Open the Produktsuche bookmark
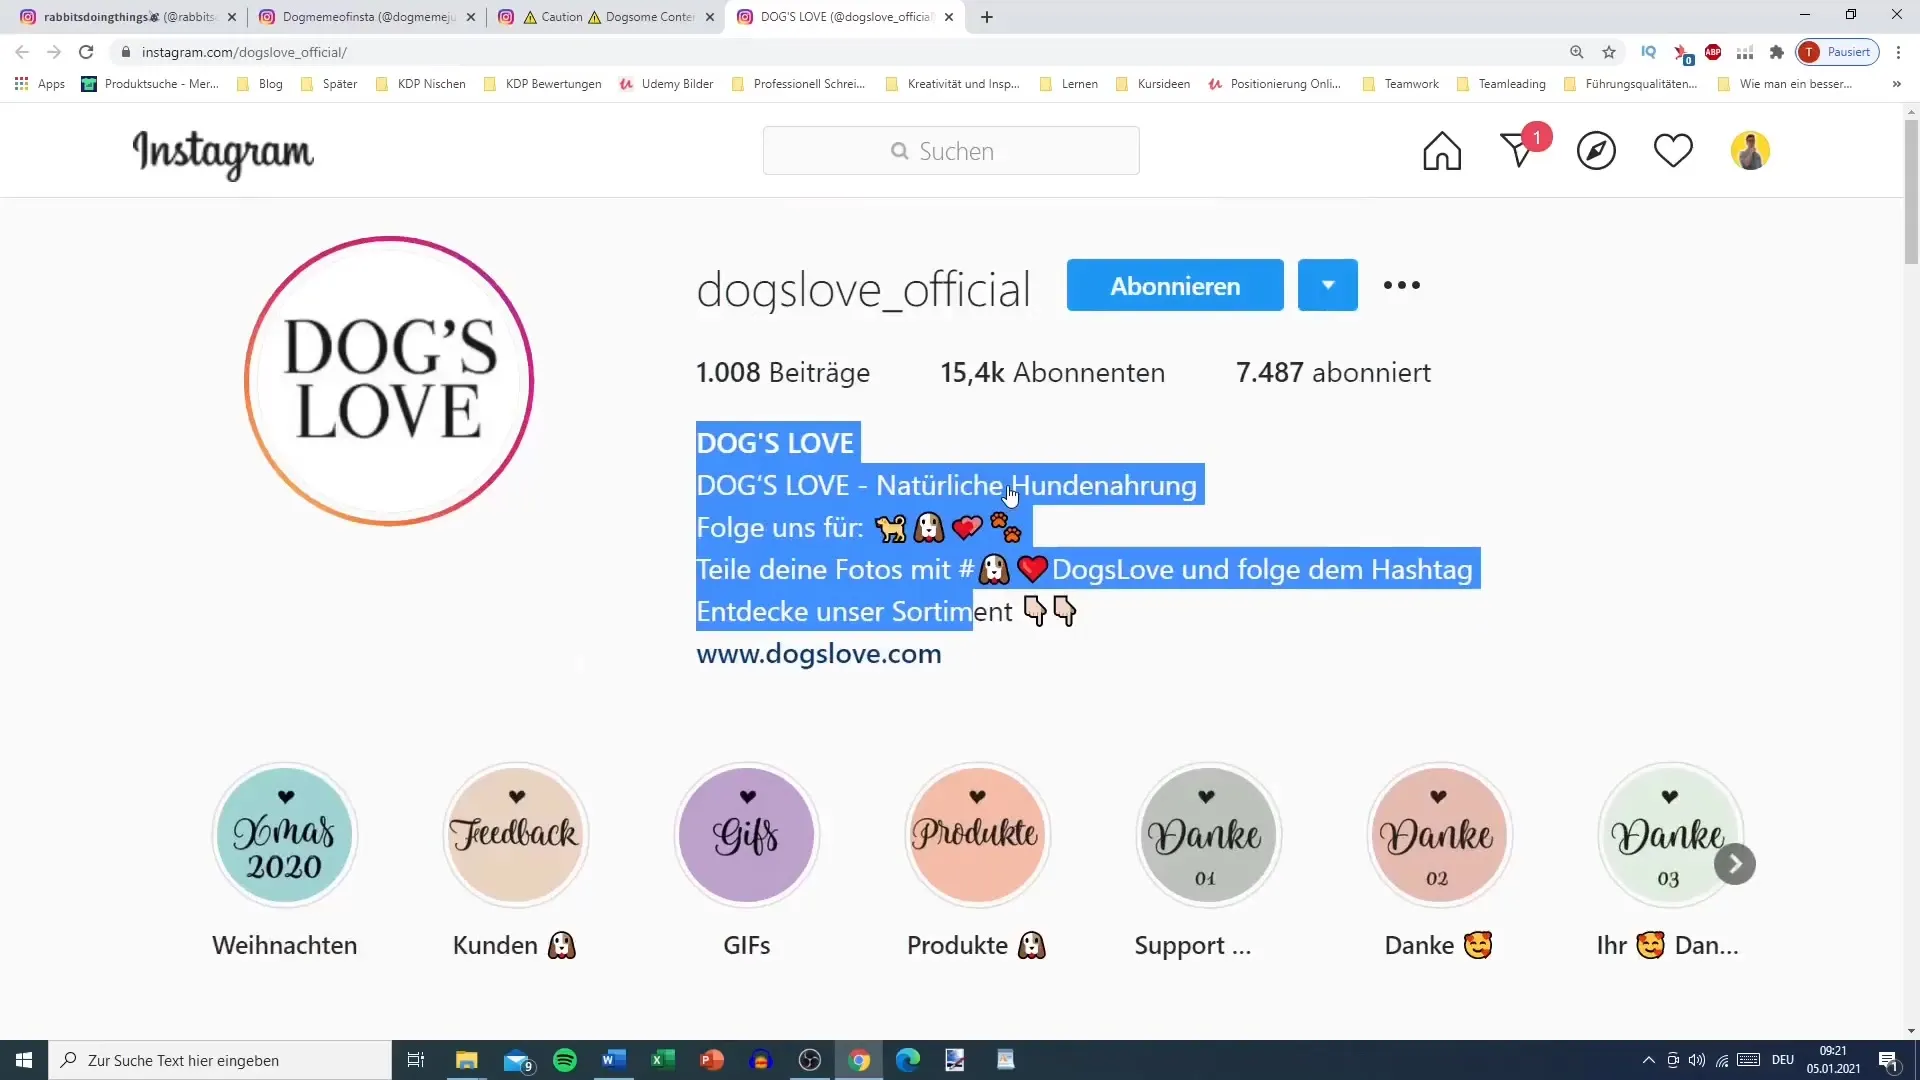1920x1080 pixels. pyautogui.click(x=150, y=84)
